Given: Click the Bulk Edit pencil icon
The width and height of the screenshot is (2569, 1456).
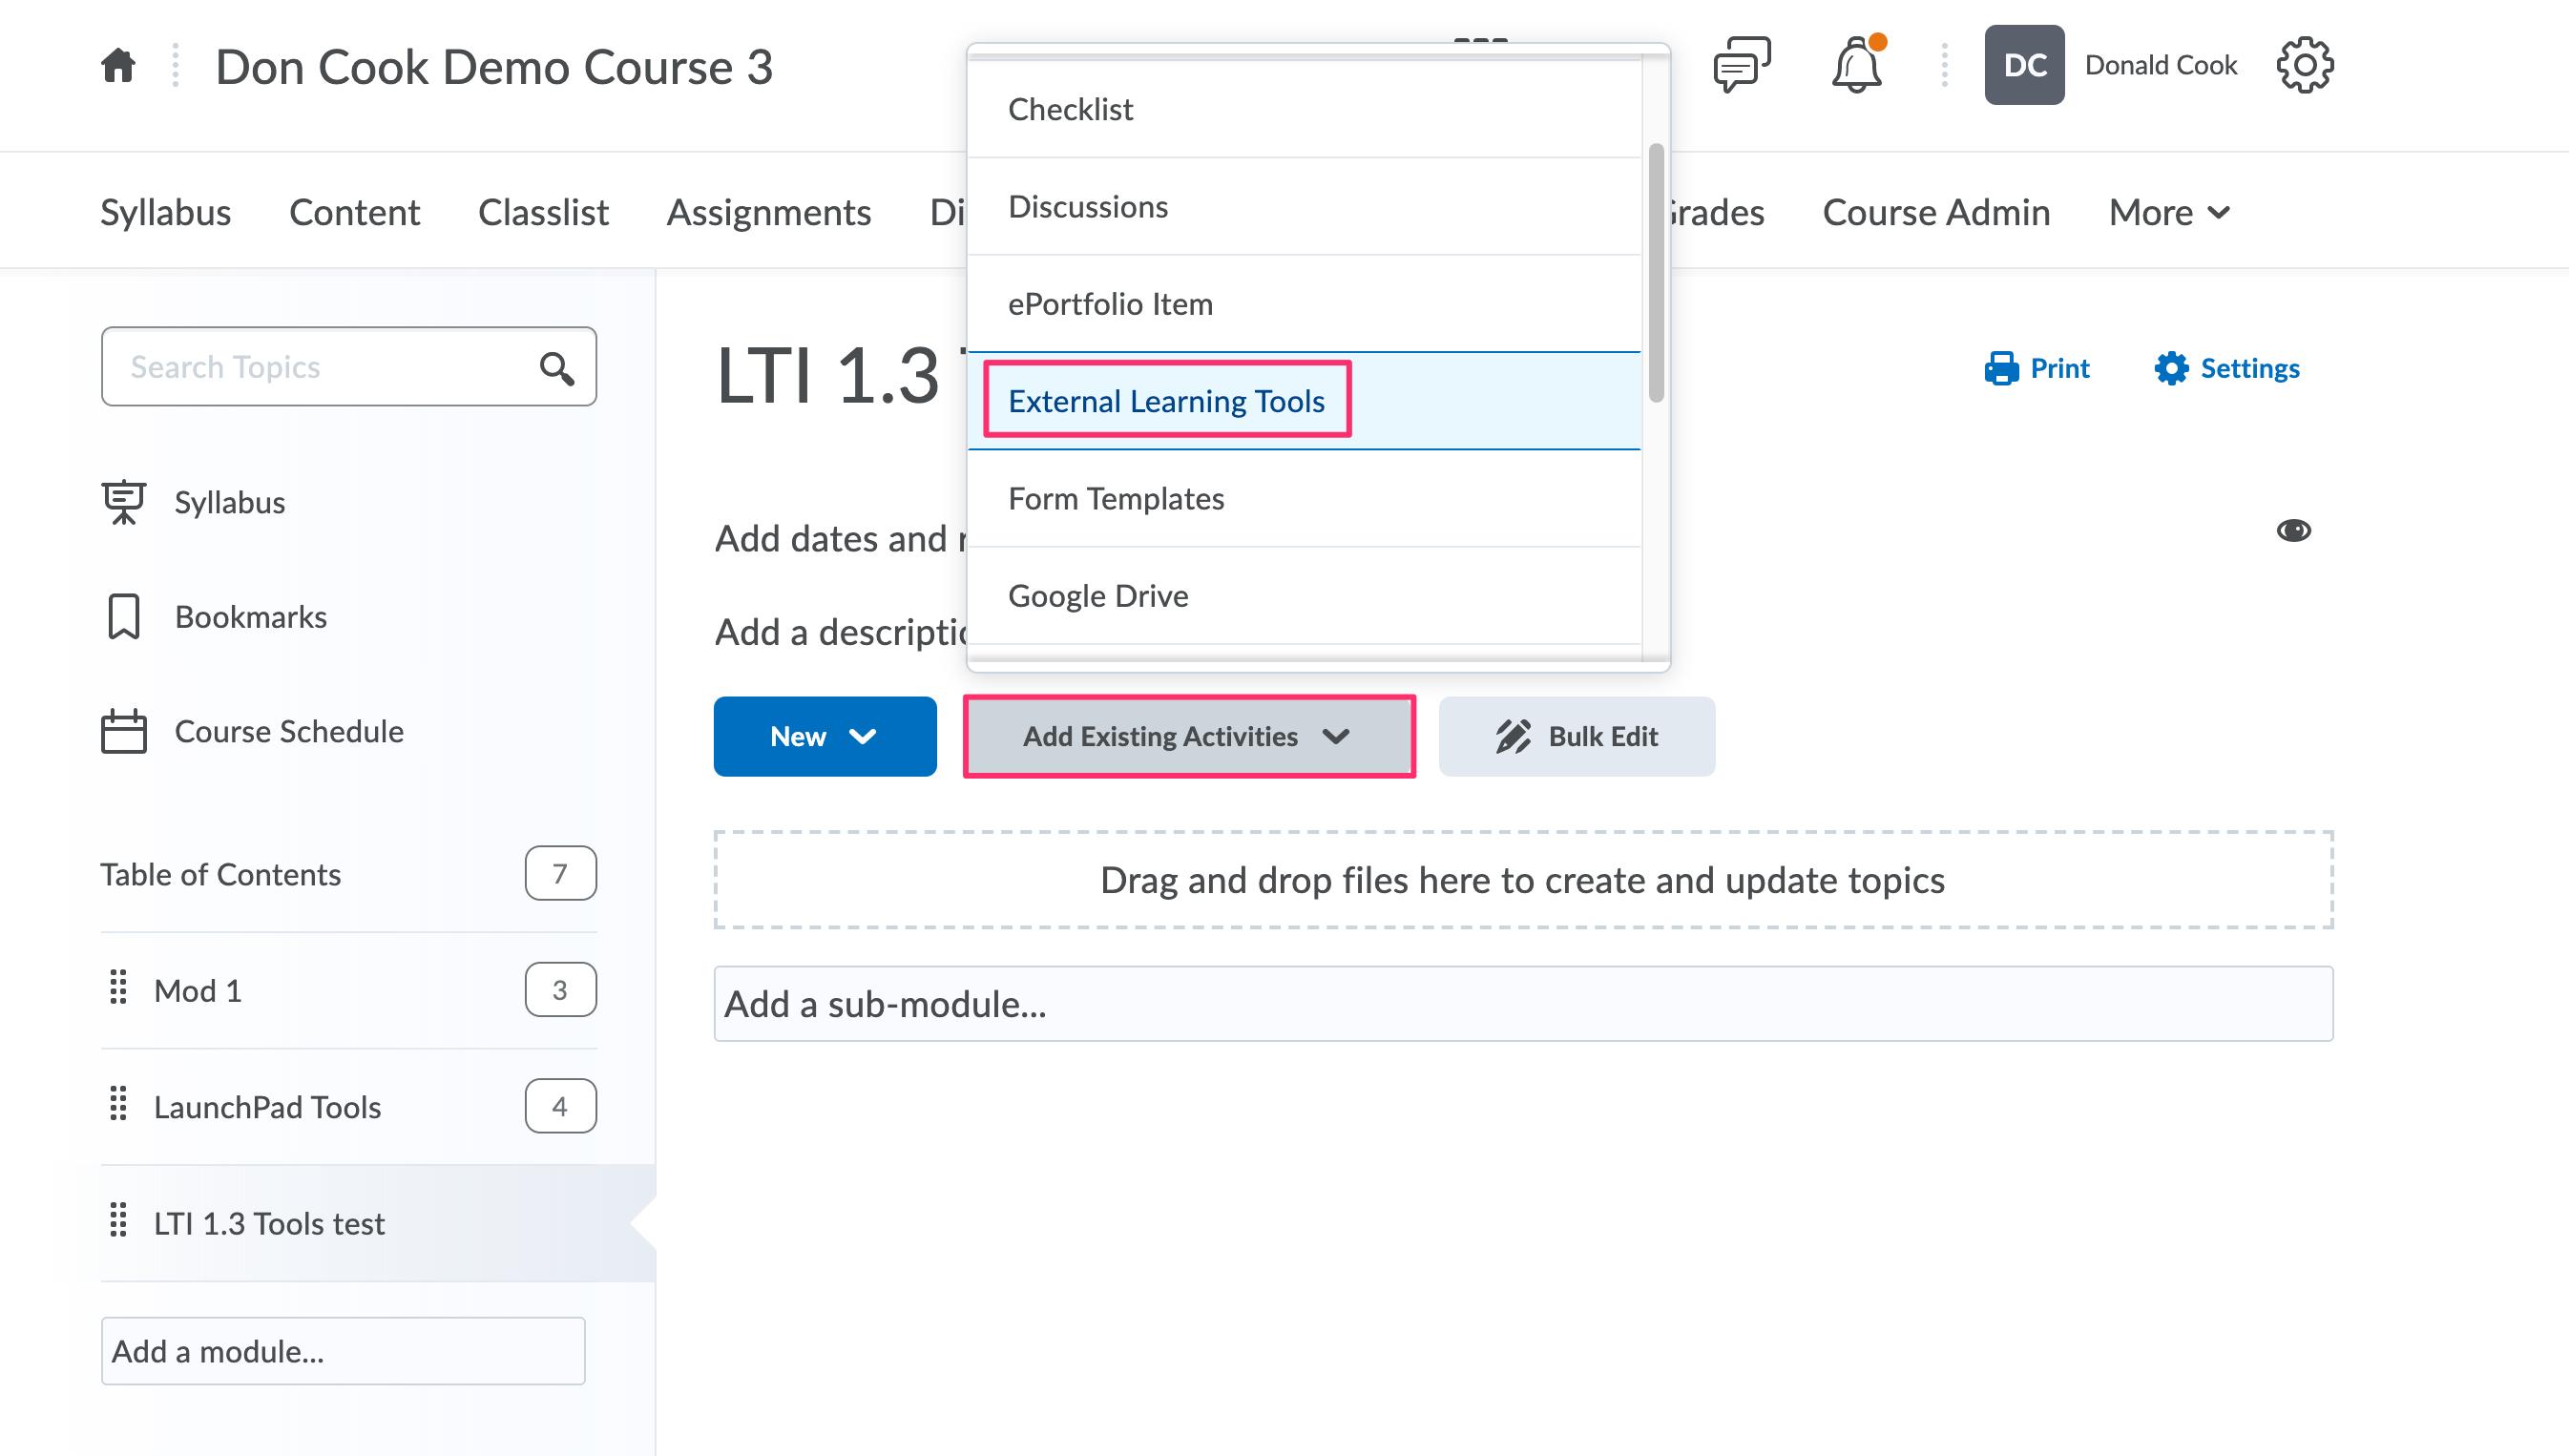Looking at the screenshot, I should pyautogui.click(x=1512, y=737).
